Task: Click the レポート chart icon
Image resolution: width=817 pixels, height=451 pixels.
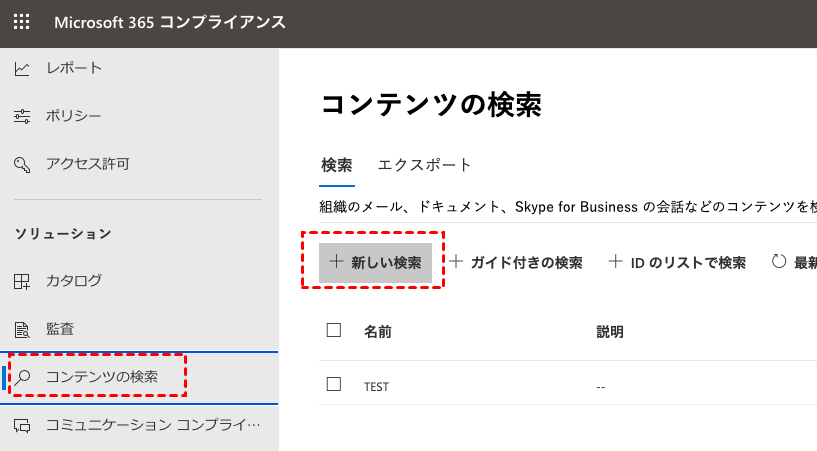Action: [x=22, y=68]
